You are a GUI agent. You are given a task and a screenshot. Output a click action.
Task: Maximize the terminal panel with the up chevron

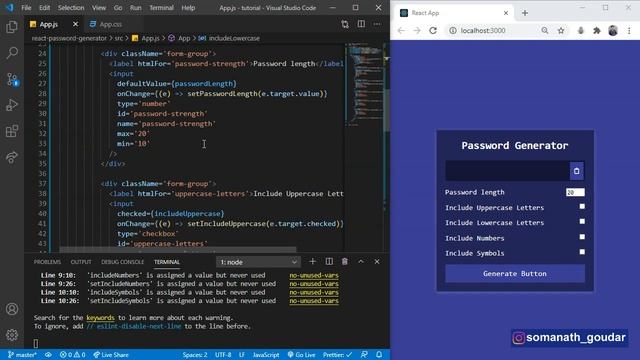[x=361, y=262]
